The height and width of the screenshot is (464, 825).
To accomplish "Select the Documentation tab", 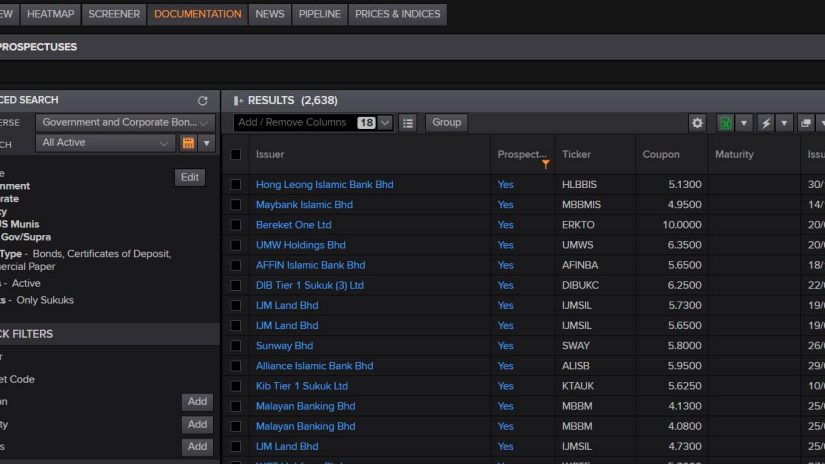I will tap(198, 14).
